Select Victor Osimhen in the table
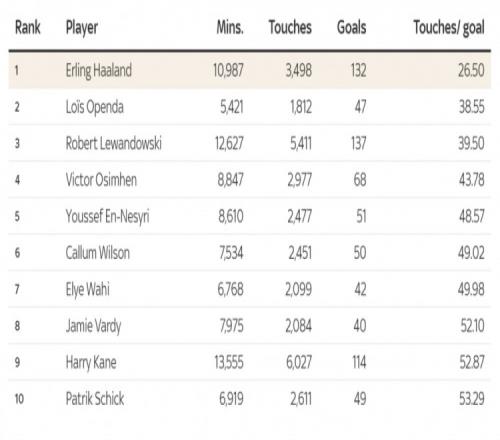This screenshot has height=440, width=500. pyautogui.click(x=101, y=180)
